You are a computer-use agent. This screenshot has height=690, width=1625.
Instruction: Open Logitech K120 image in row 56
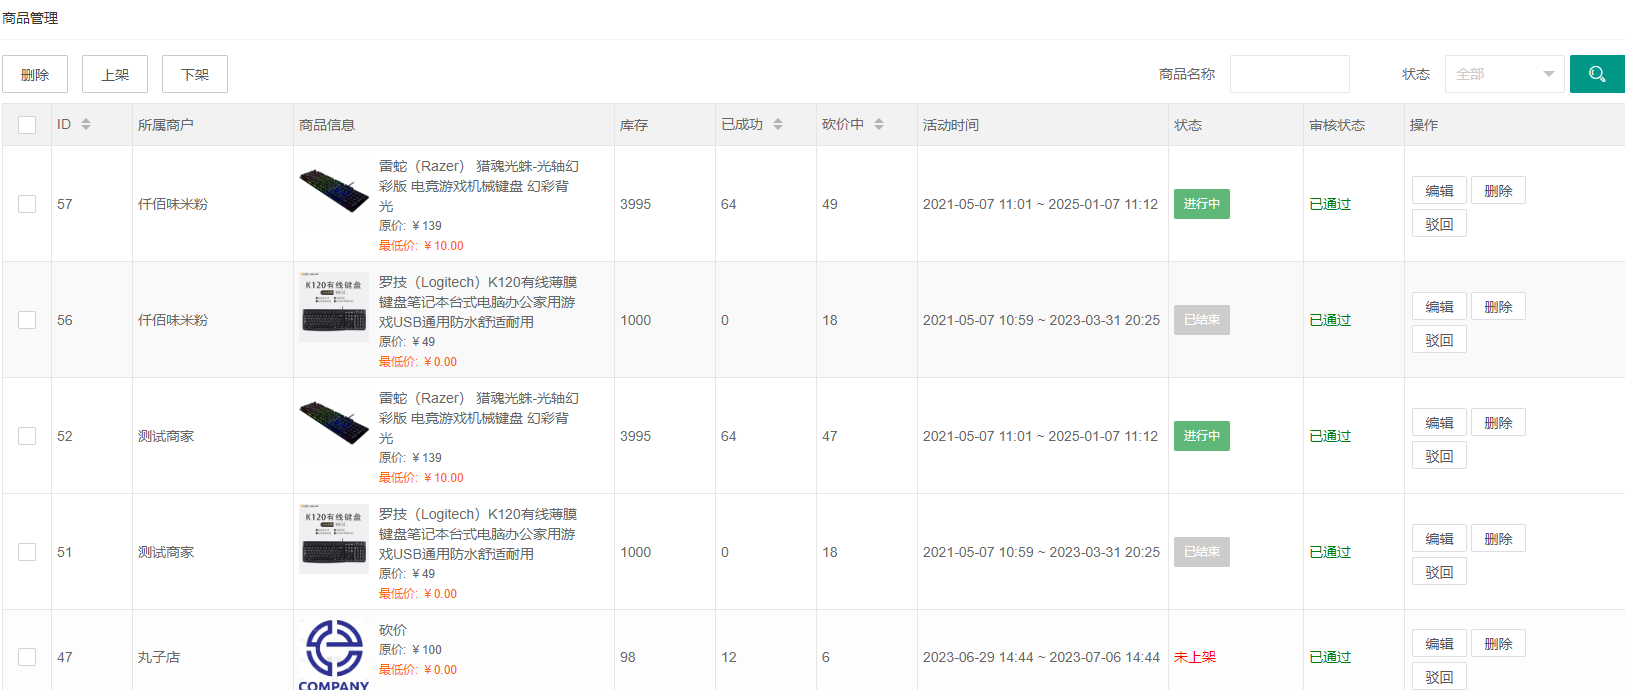334,306
